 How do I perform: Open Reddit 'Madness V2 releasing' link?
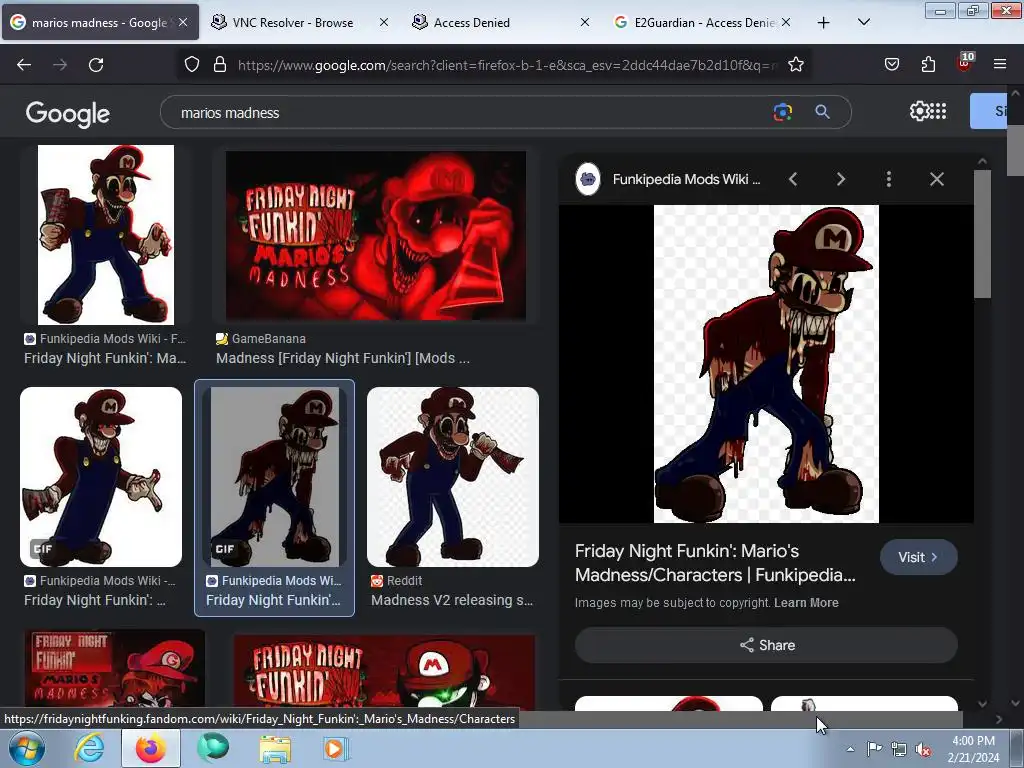pyautogui.click(x=452, y=600)
